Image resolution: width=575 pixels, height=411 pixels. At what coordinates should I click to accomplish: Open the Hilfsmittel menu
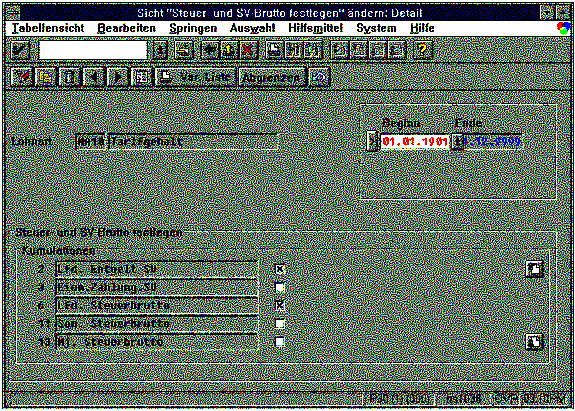click(315, 28)
